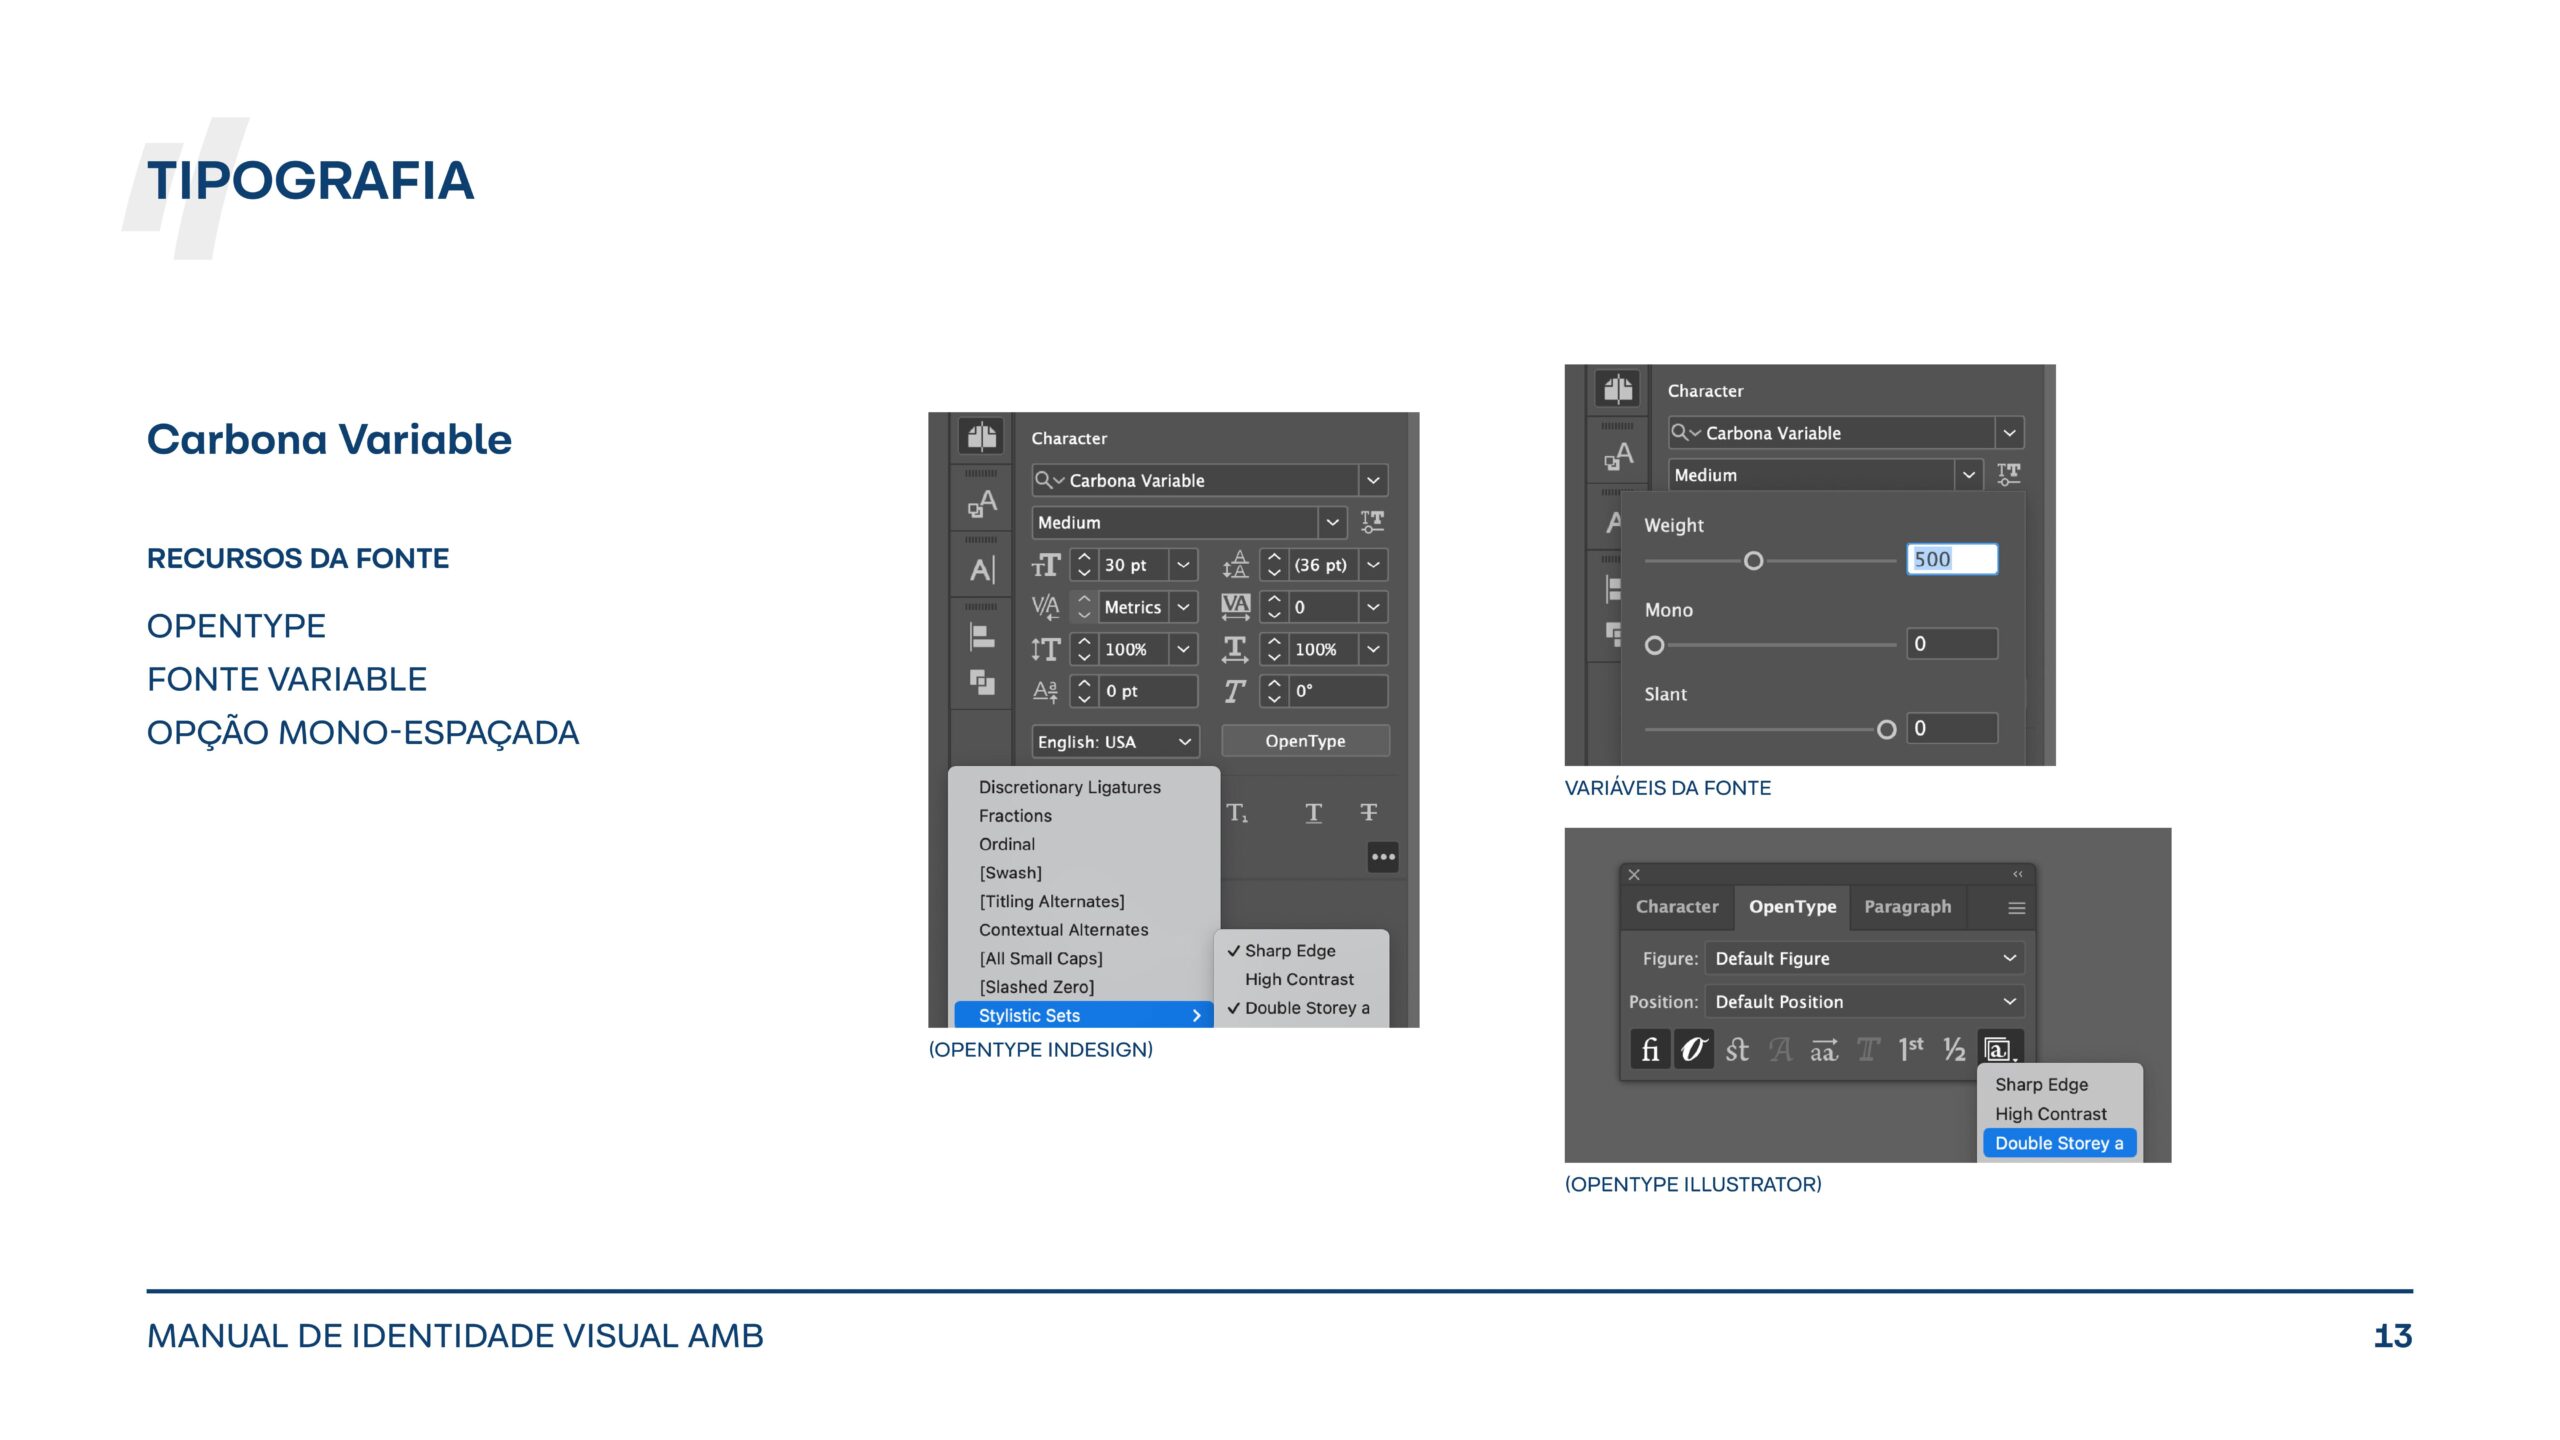Open the Position Default Position dropdown
2560x1440 pixels.
pos(1864,1002)
